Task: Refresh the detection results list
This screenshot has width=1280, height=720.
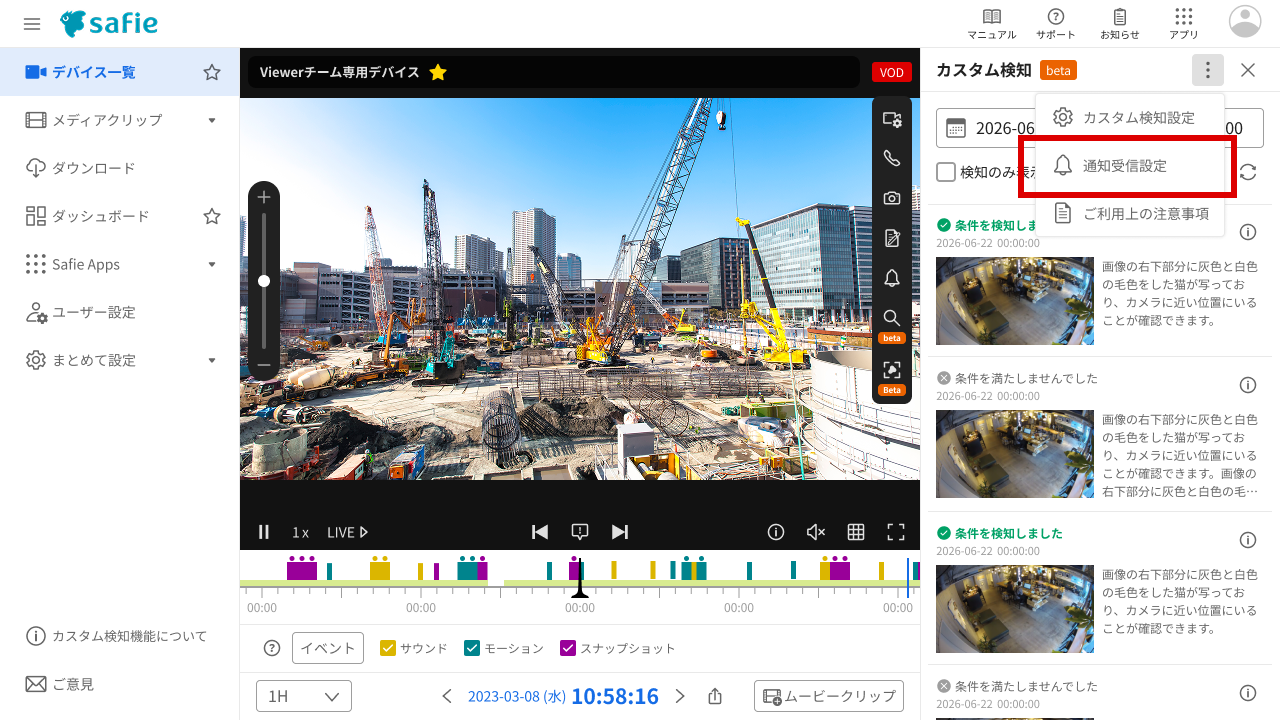Action: coord(1248,172)
